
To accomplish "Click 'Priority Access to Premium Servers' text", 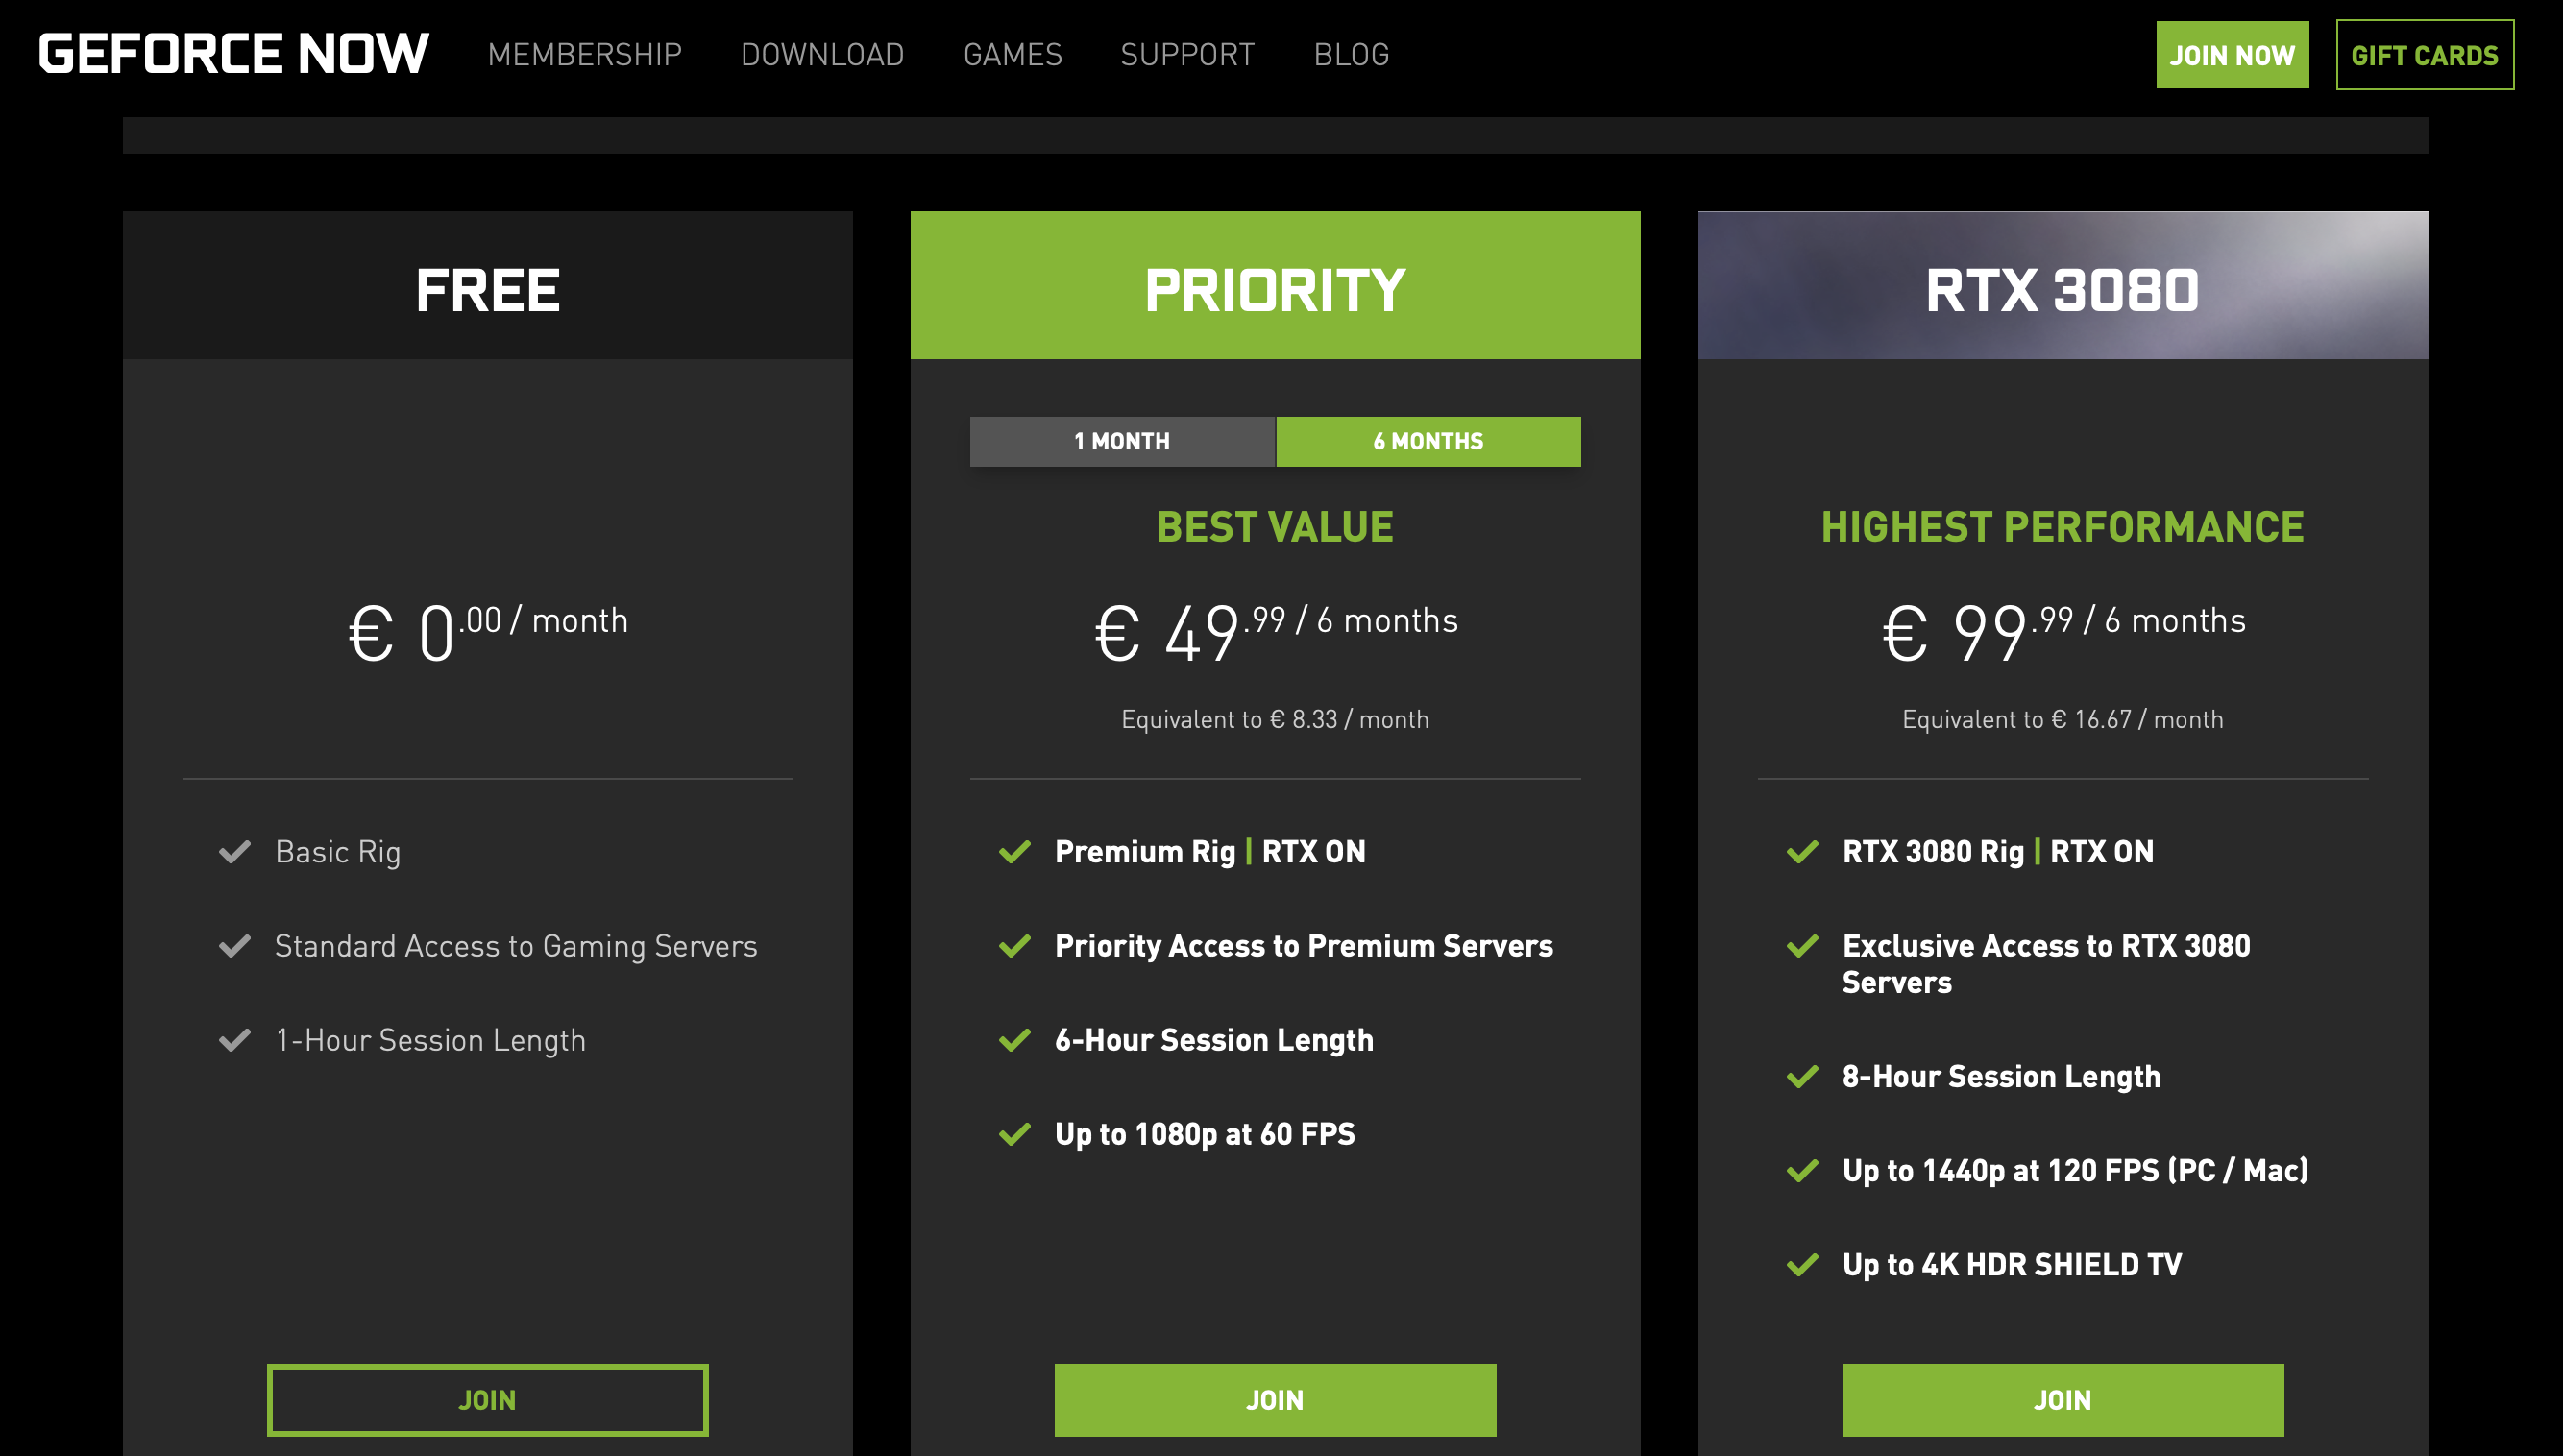I will tap(1304, 946).
